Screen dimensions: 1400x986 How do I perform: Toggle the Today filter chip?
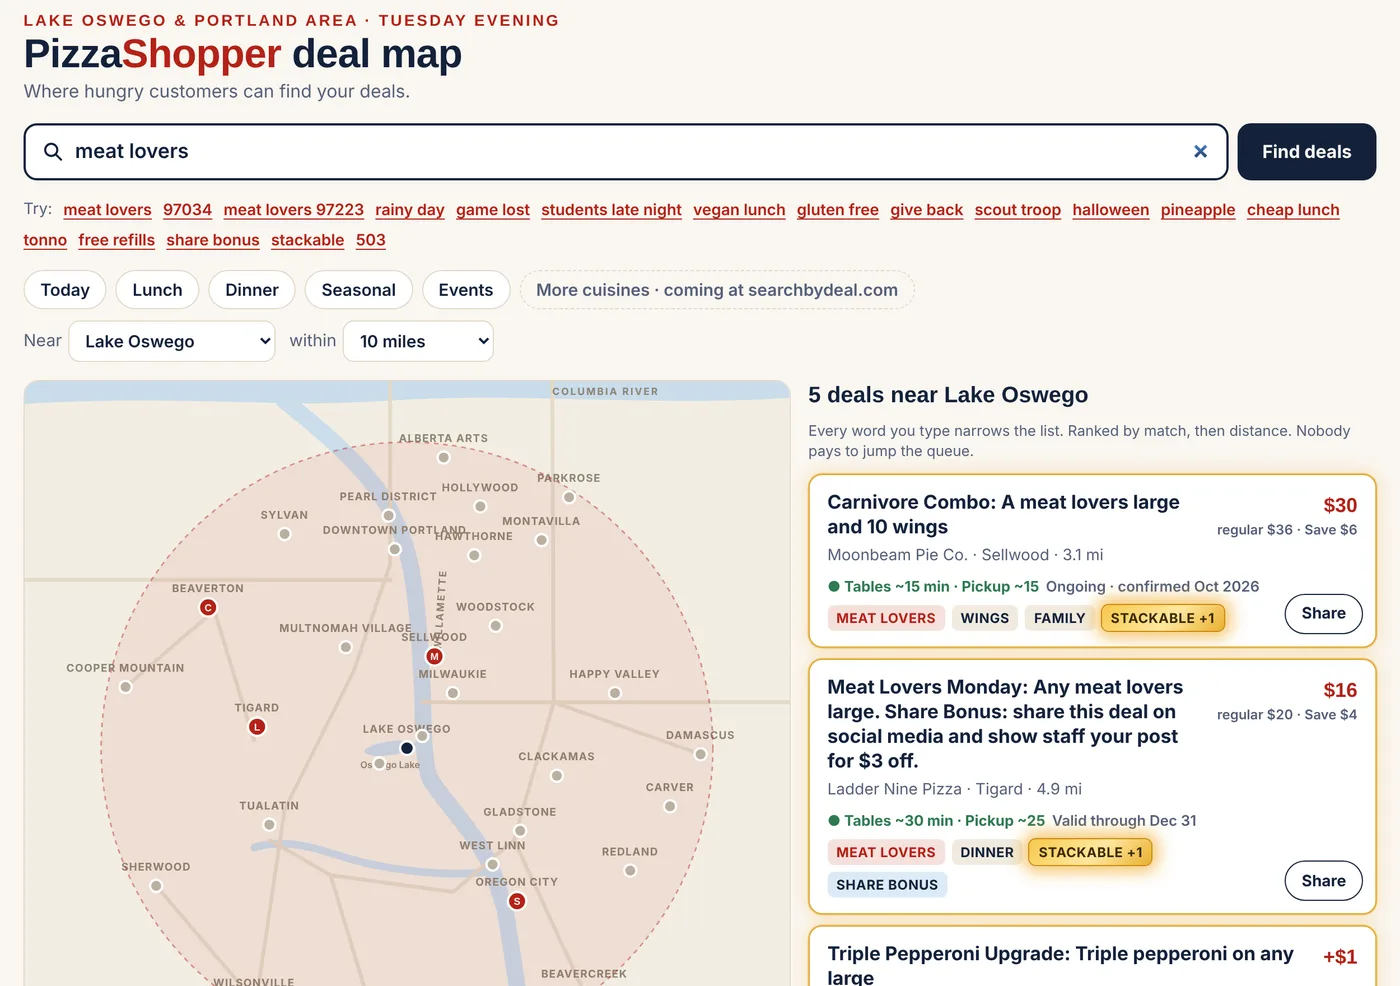click(x=65, y=290)
